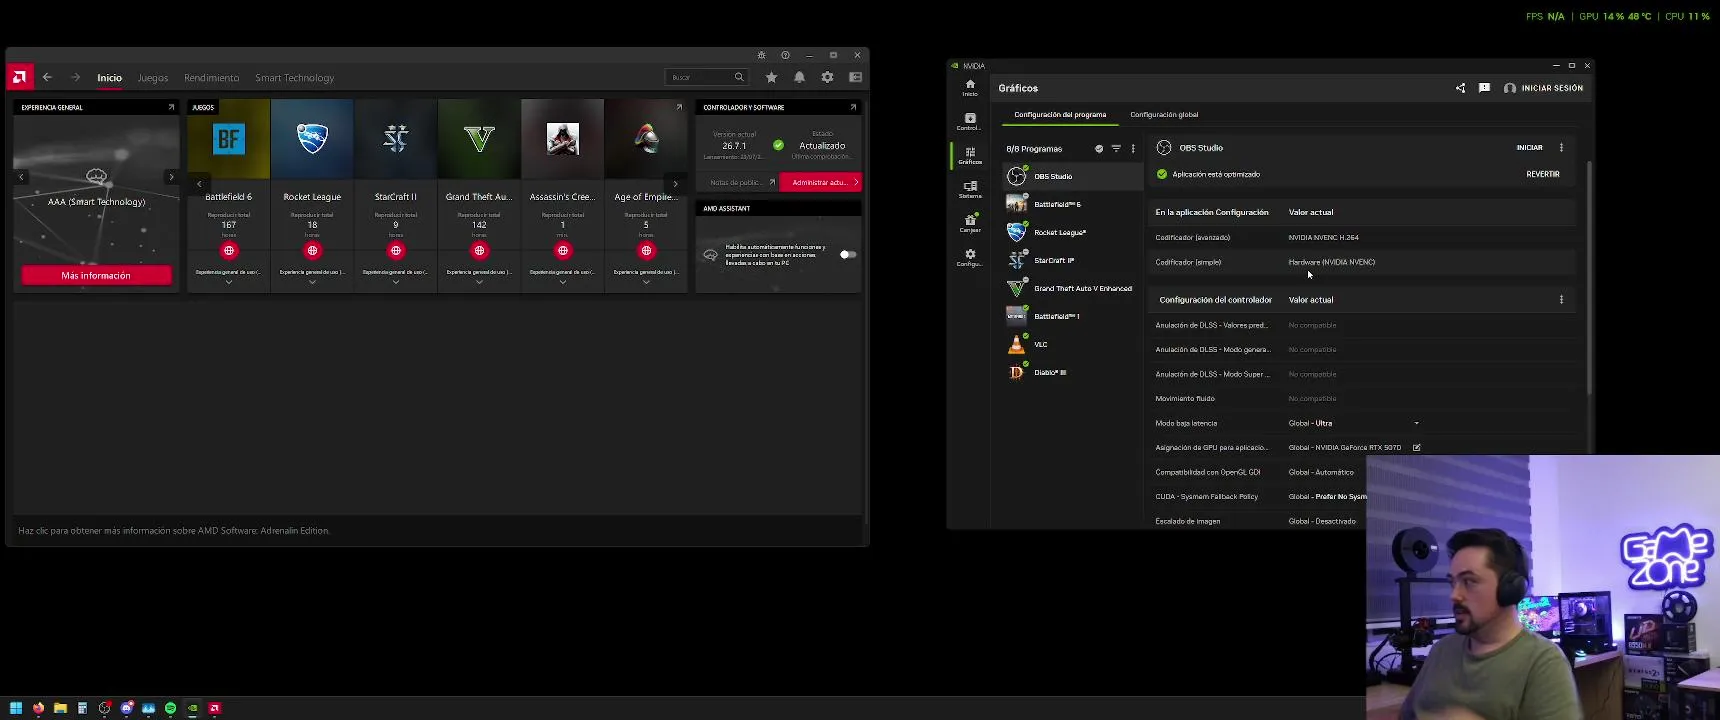Go back in AMD Software navigation
This screenshot has height=720, width=1720.
47,77
